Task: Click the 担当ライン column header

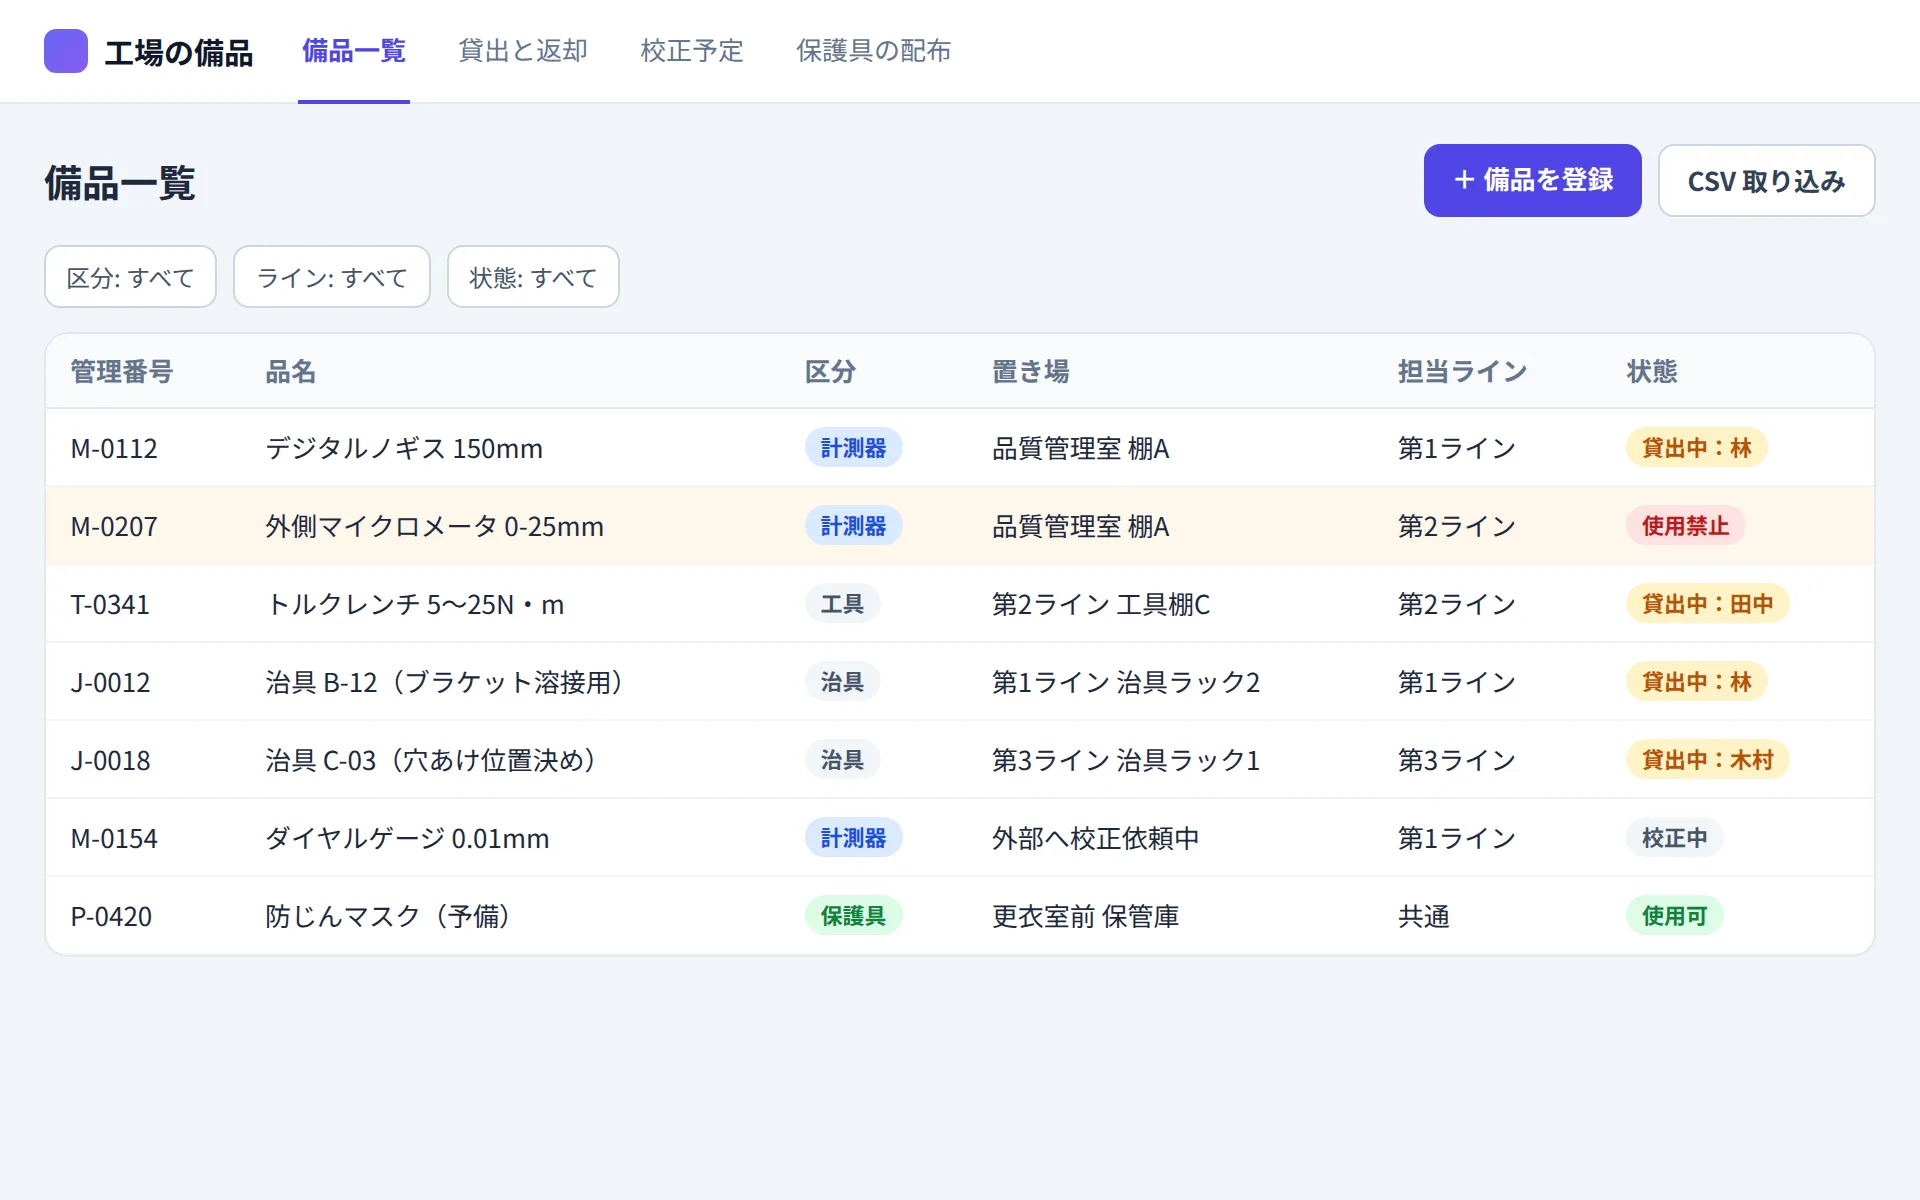Action: tap(1462, 372)
